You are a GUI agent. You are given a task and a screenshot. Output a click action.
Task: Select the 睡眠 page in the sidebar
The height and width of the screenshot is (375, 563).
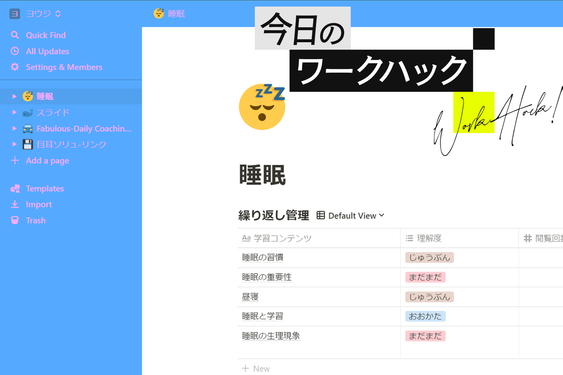click(45, 96)
